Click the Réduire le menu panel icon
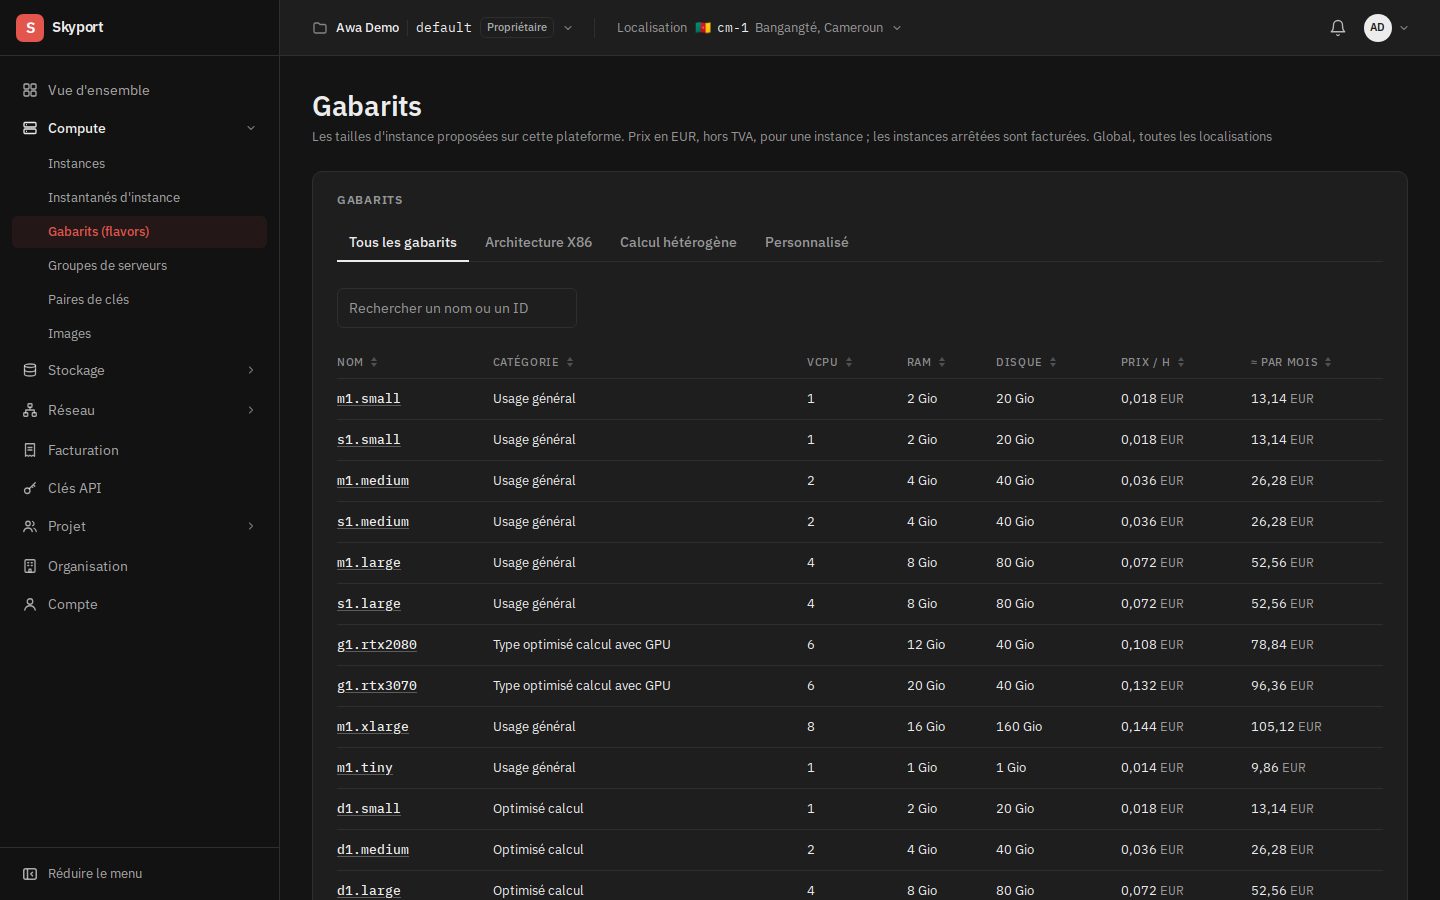The width and height of the screenshot is (1440, 900). coord(30,874)
